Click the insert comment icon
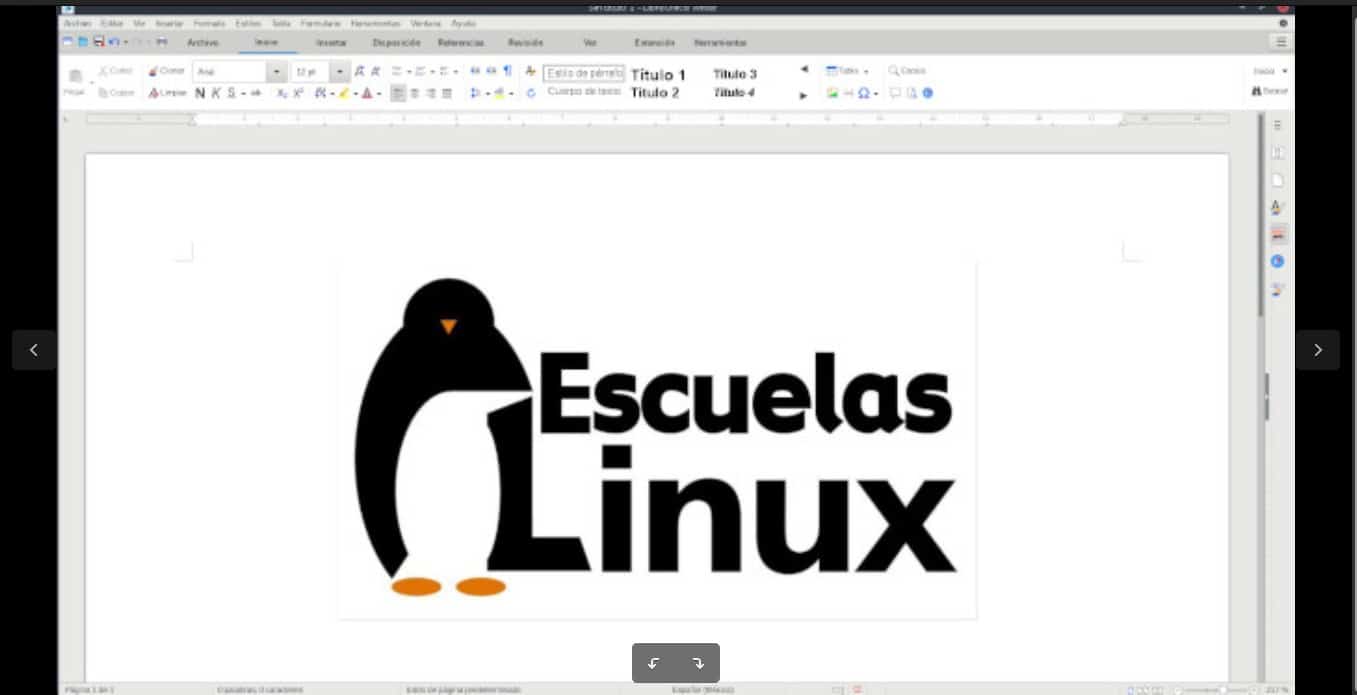The width and height of the screenshot is (1357, 695). click(895, 93)
